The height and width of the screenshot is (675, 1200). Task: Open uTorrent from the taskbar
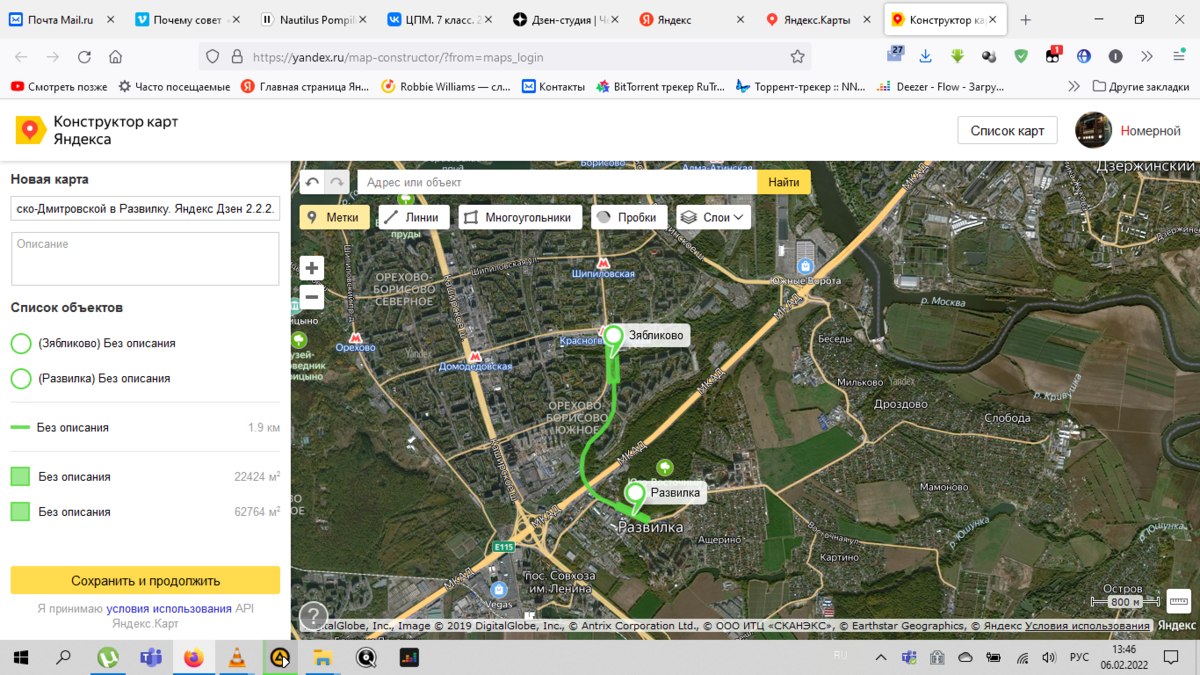pos(108,657)
